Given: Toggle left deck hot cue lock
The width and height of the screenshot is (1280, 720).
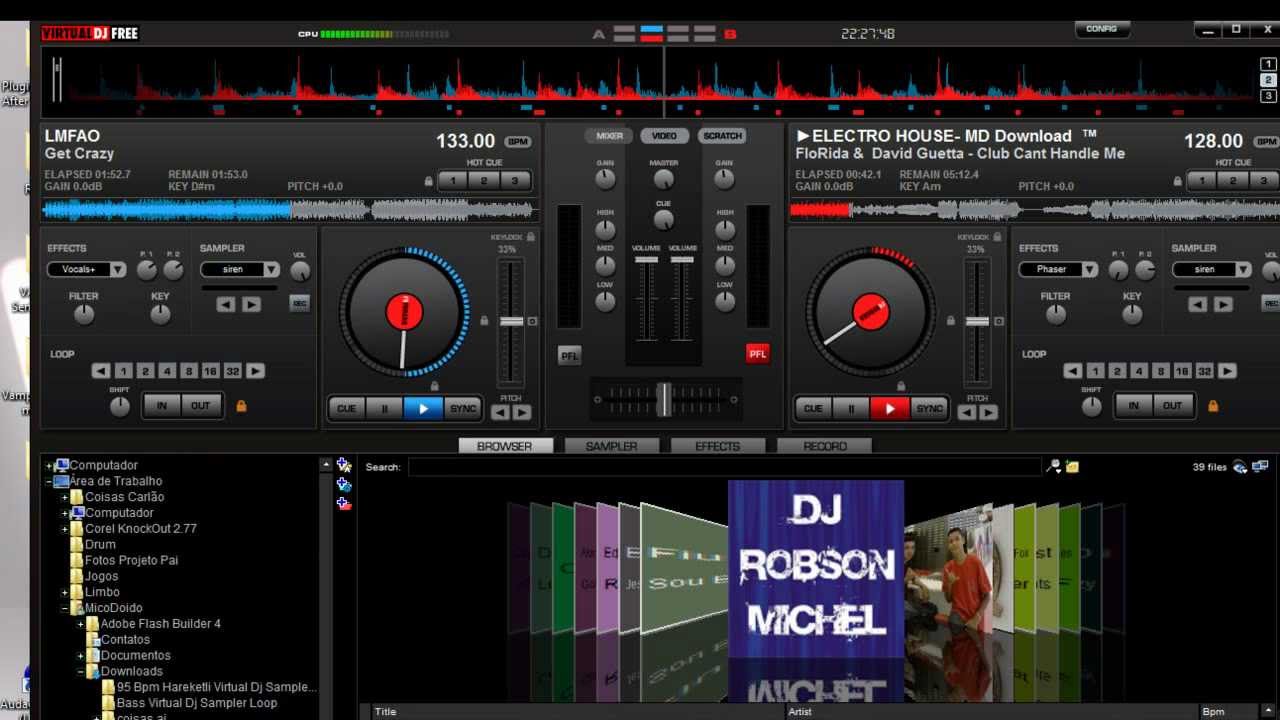Looking at the screenshot, I should click(x=429, y=181).
